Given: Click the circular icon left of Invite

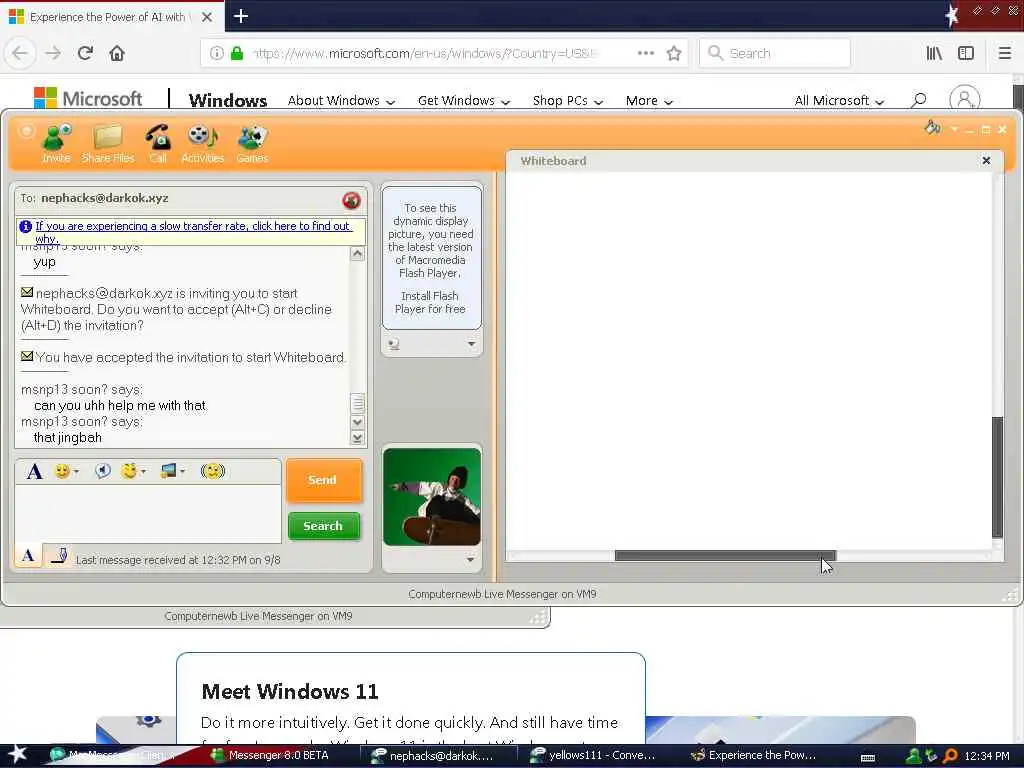Looking at the screenshot, I should 25,131.
